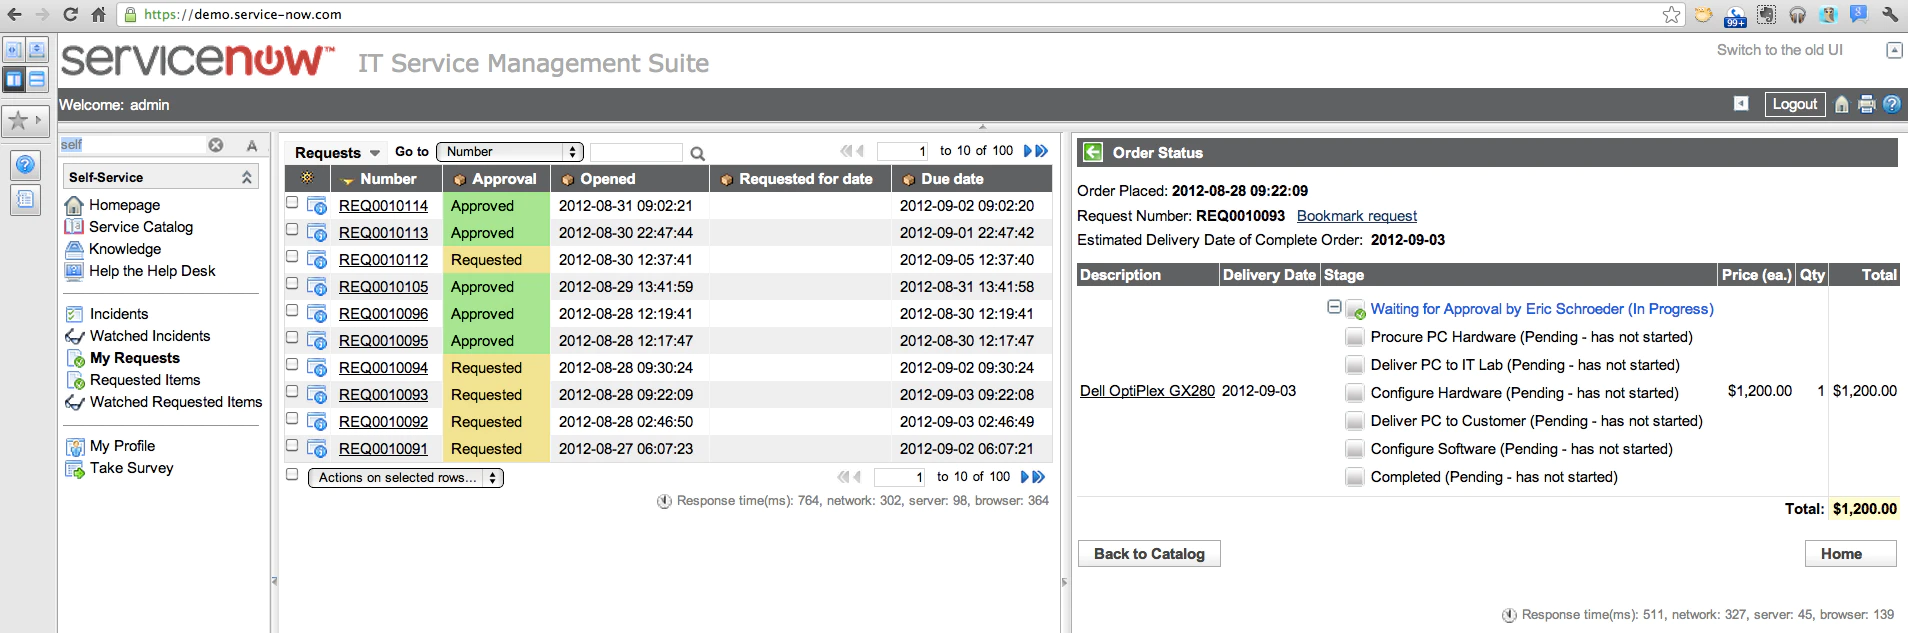Collapse the Waiting for Approval stage tree

click(x=1334, y=307)
